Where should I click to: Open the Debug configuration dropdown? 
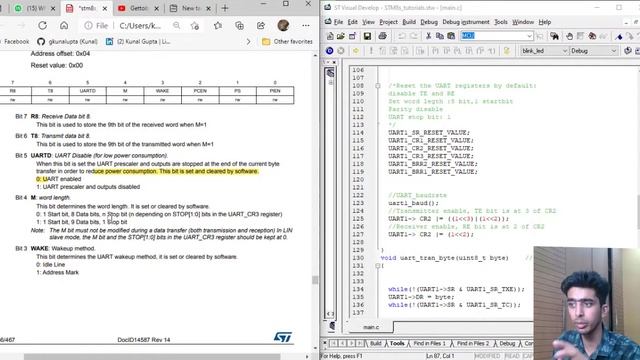pos(613,51)
